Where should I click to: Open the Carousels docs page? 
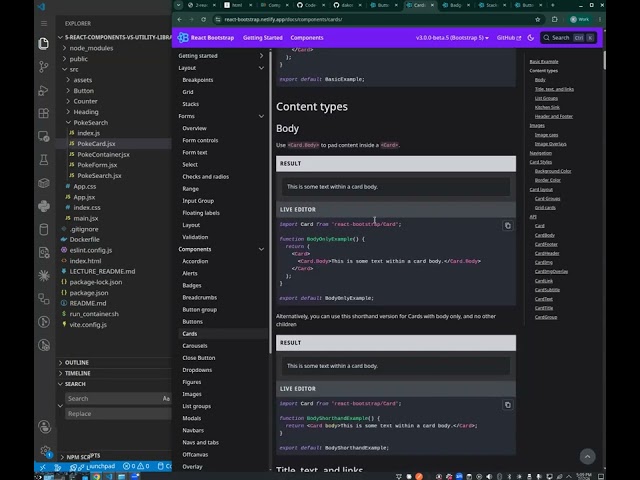[195, 346]
